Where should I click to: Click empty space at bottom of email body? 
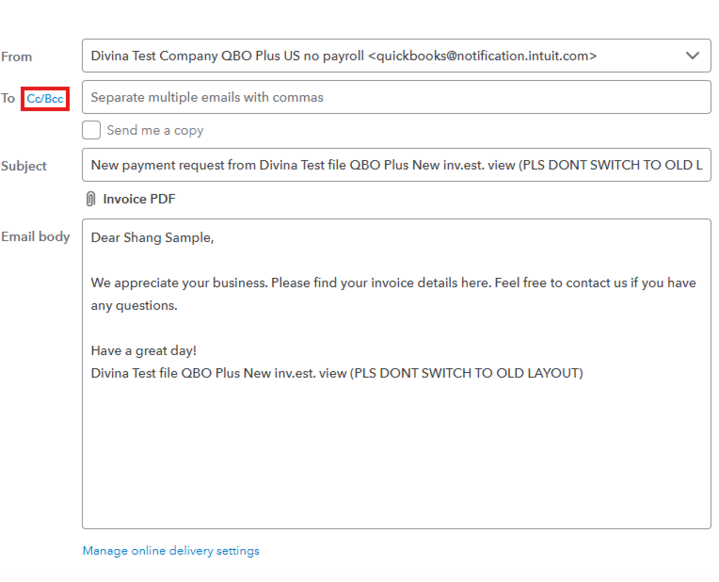coord(396,470)
